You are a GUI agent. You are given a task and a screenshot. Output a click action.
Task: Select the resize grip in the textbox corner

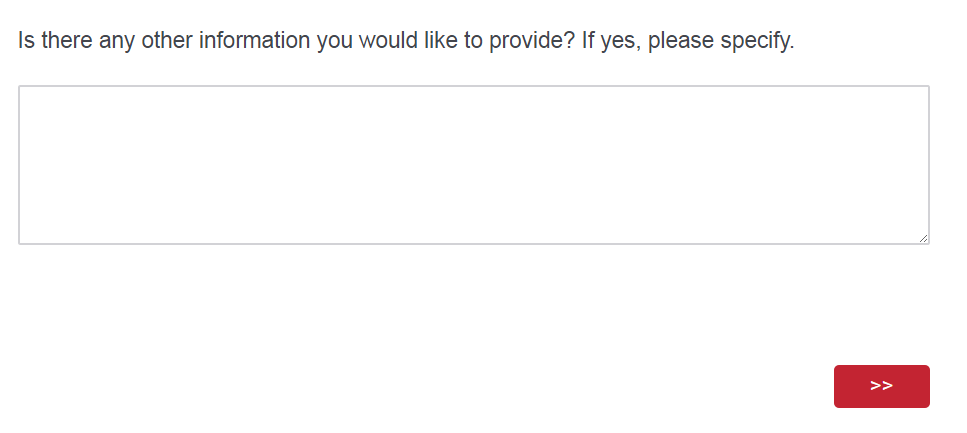[923, 238]
